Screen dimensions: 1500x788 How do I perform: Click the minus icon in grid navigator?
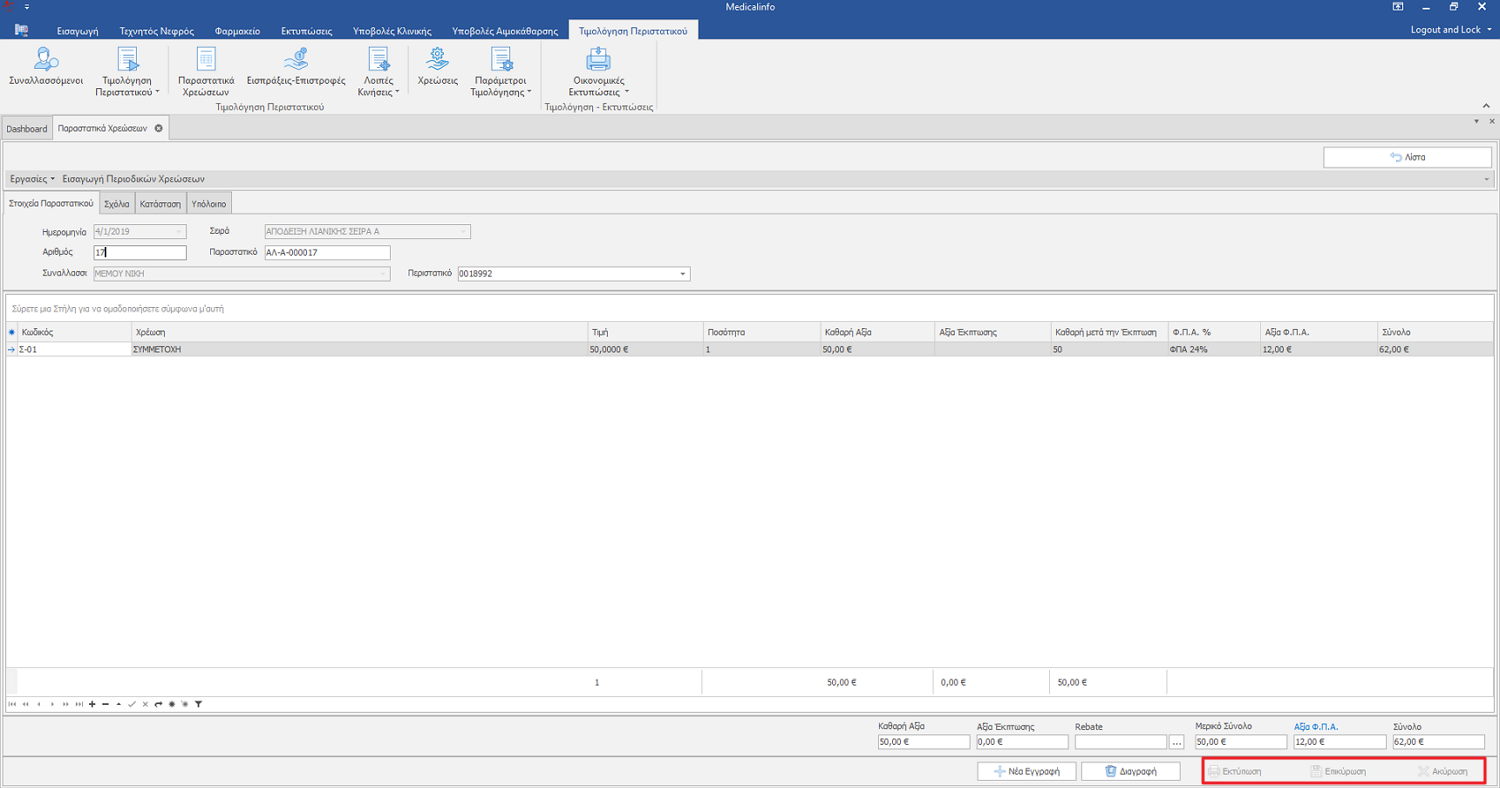click(x=105, y=705)
